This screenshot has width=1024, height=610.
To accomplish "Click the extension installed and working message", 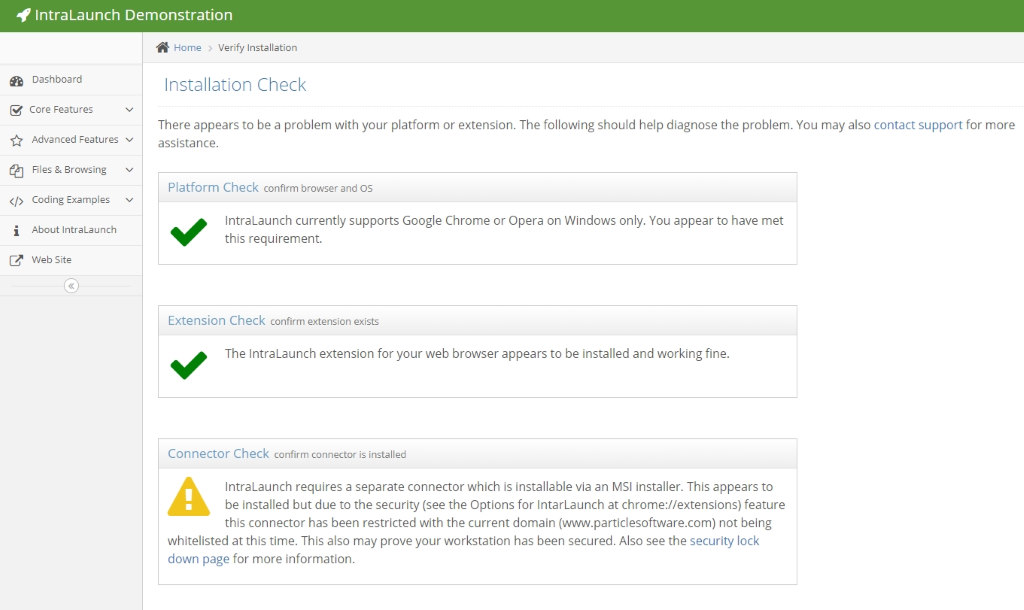I will 477,353.
